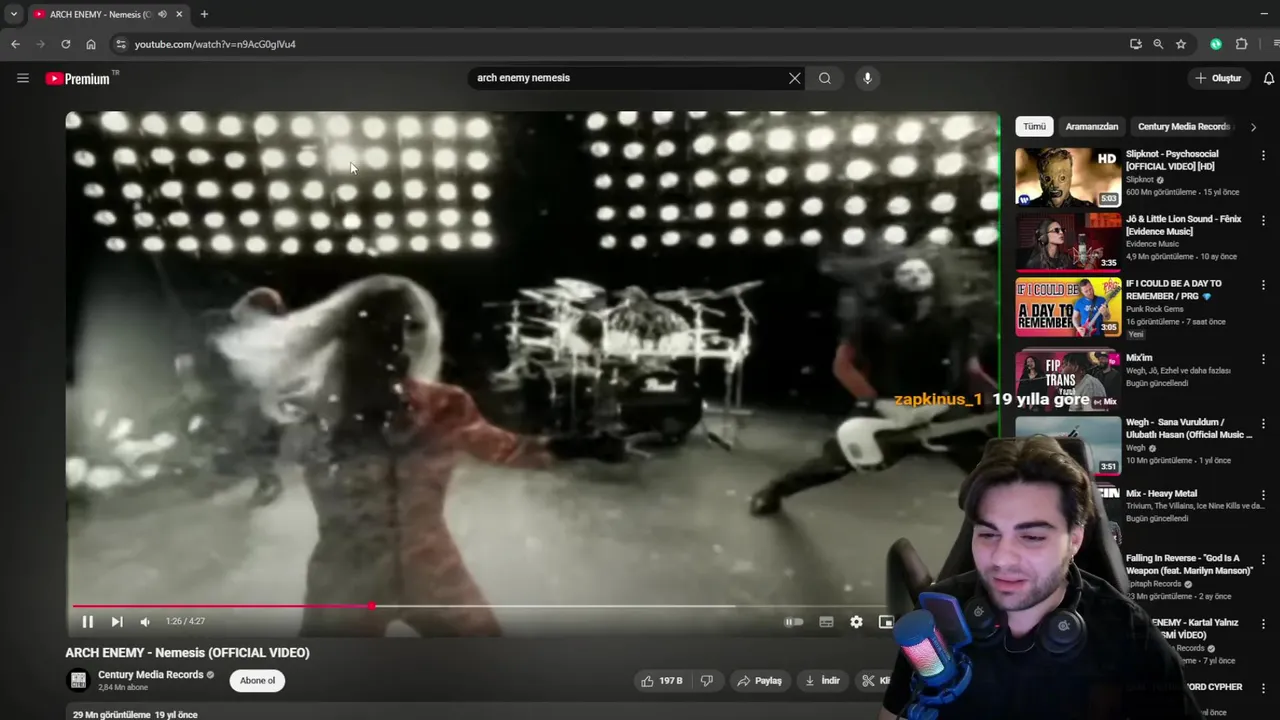1280x720 pixels.
Task: Open more options for Wegh - Sana Vuruldum
Action: click(x=1263, y=424)
